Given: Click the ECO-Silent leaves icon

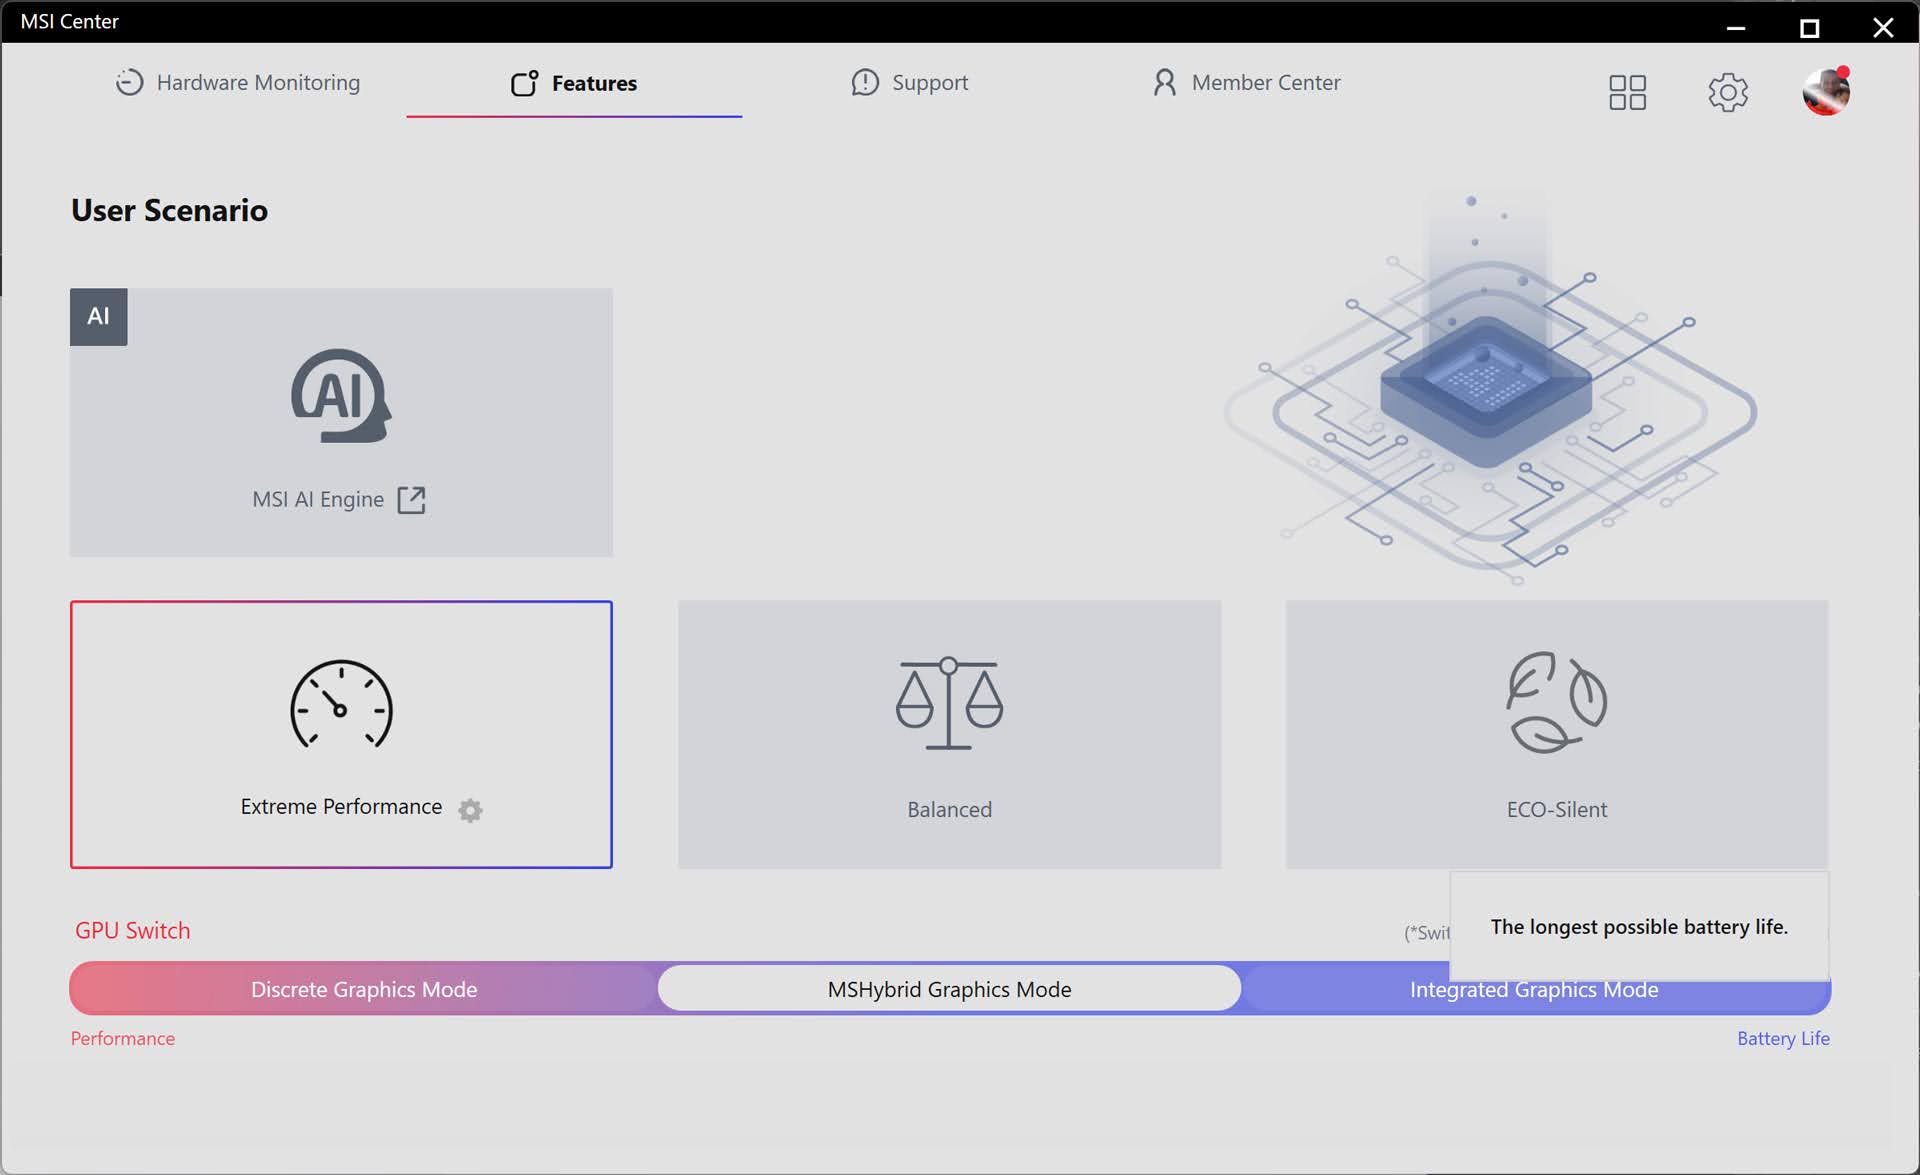Looking at the screenshot, I should 1556,702.
